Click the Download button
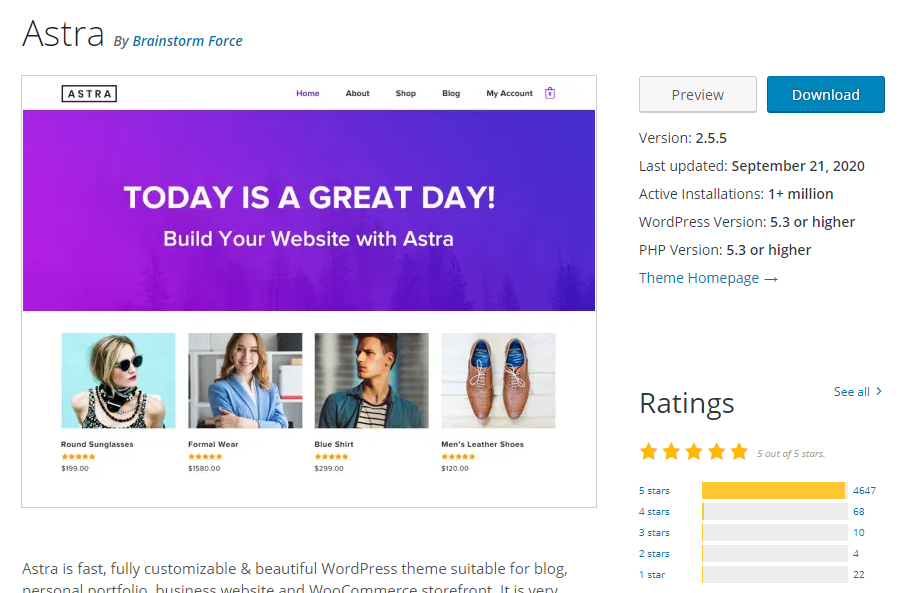 coord(825,95)
